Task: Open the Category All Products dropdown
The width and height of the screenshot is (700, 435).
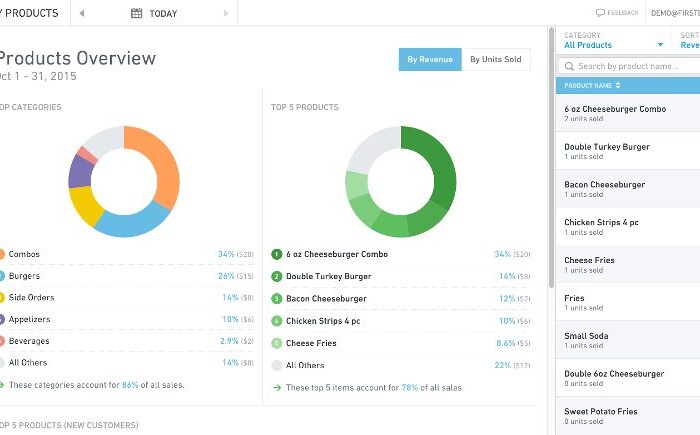Action: point(614,45)
